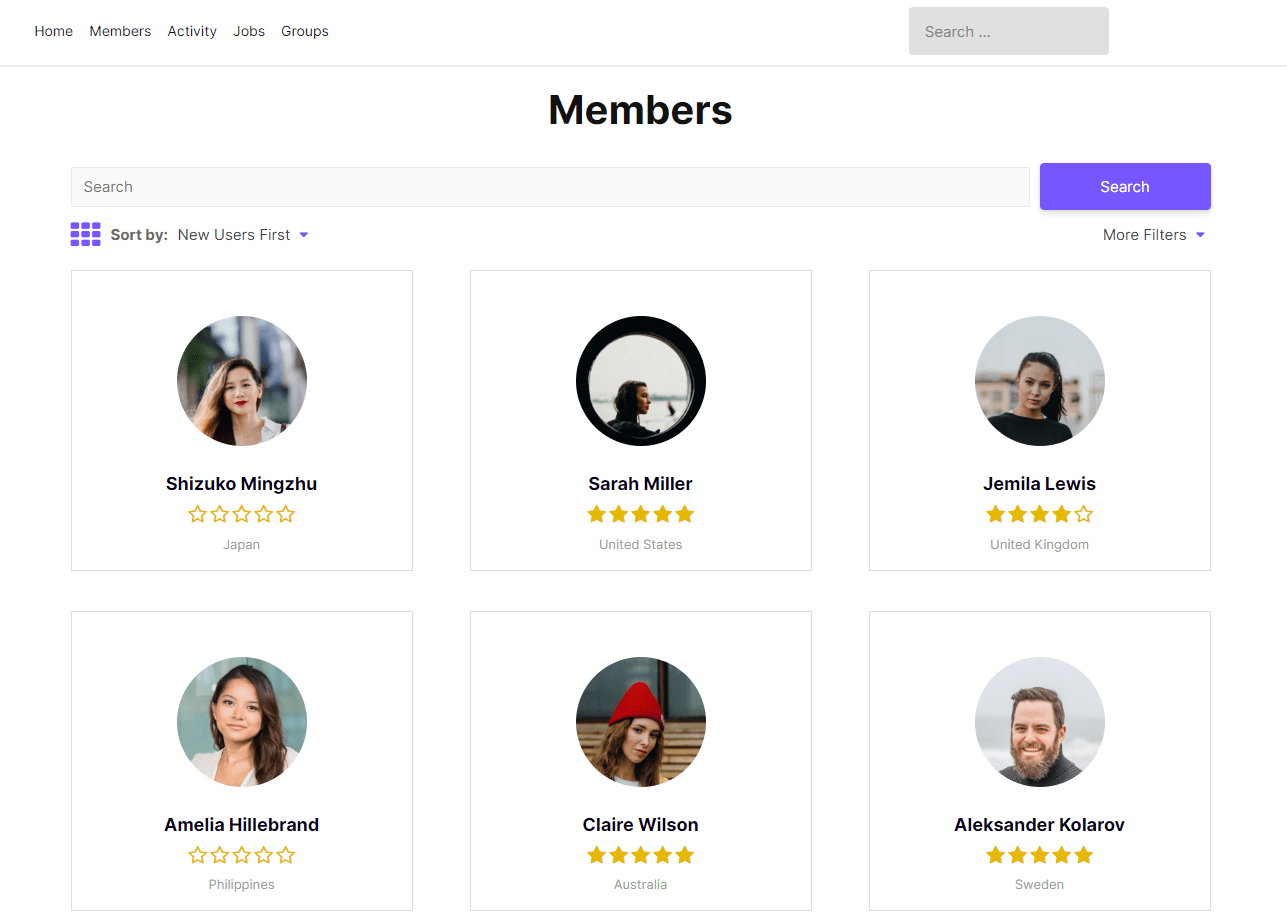Click Jemila Lewis's star rating
1287x922 pixels.
[x=1039, y=514]
